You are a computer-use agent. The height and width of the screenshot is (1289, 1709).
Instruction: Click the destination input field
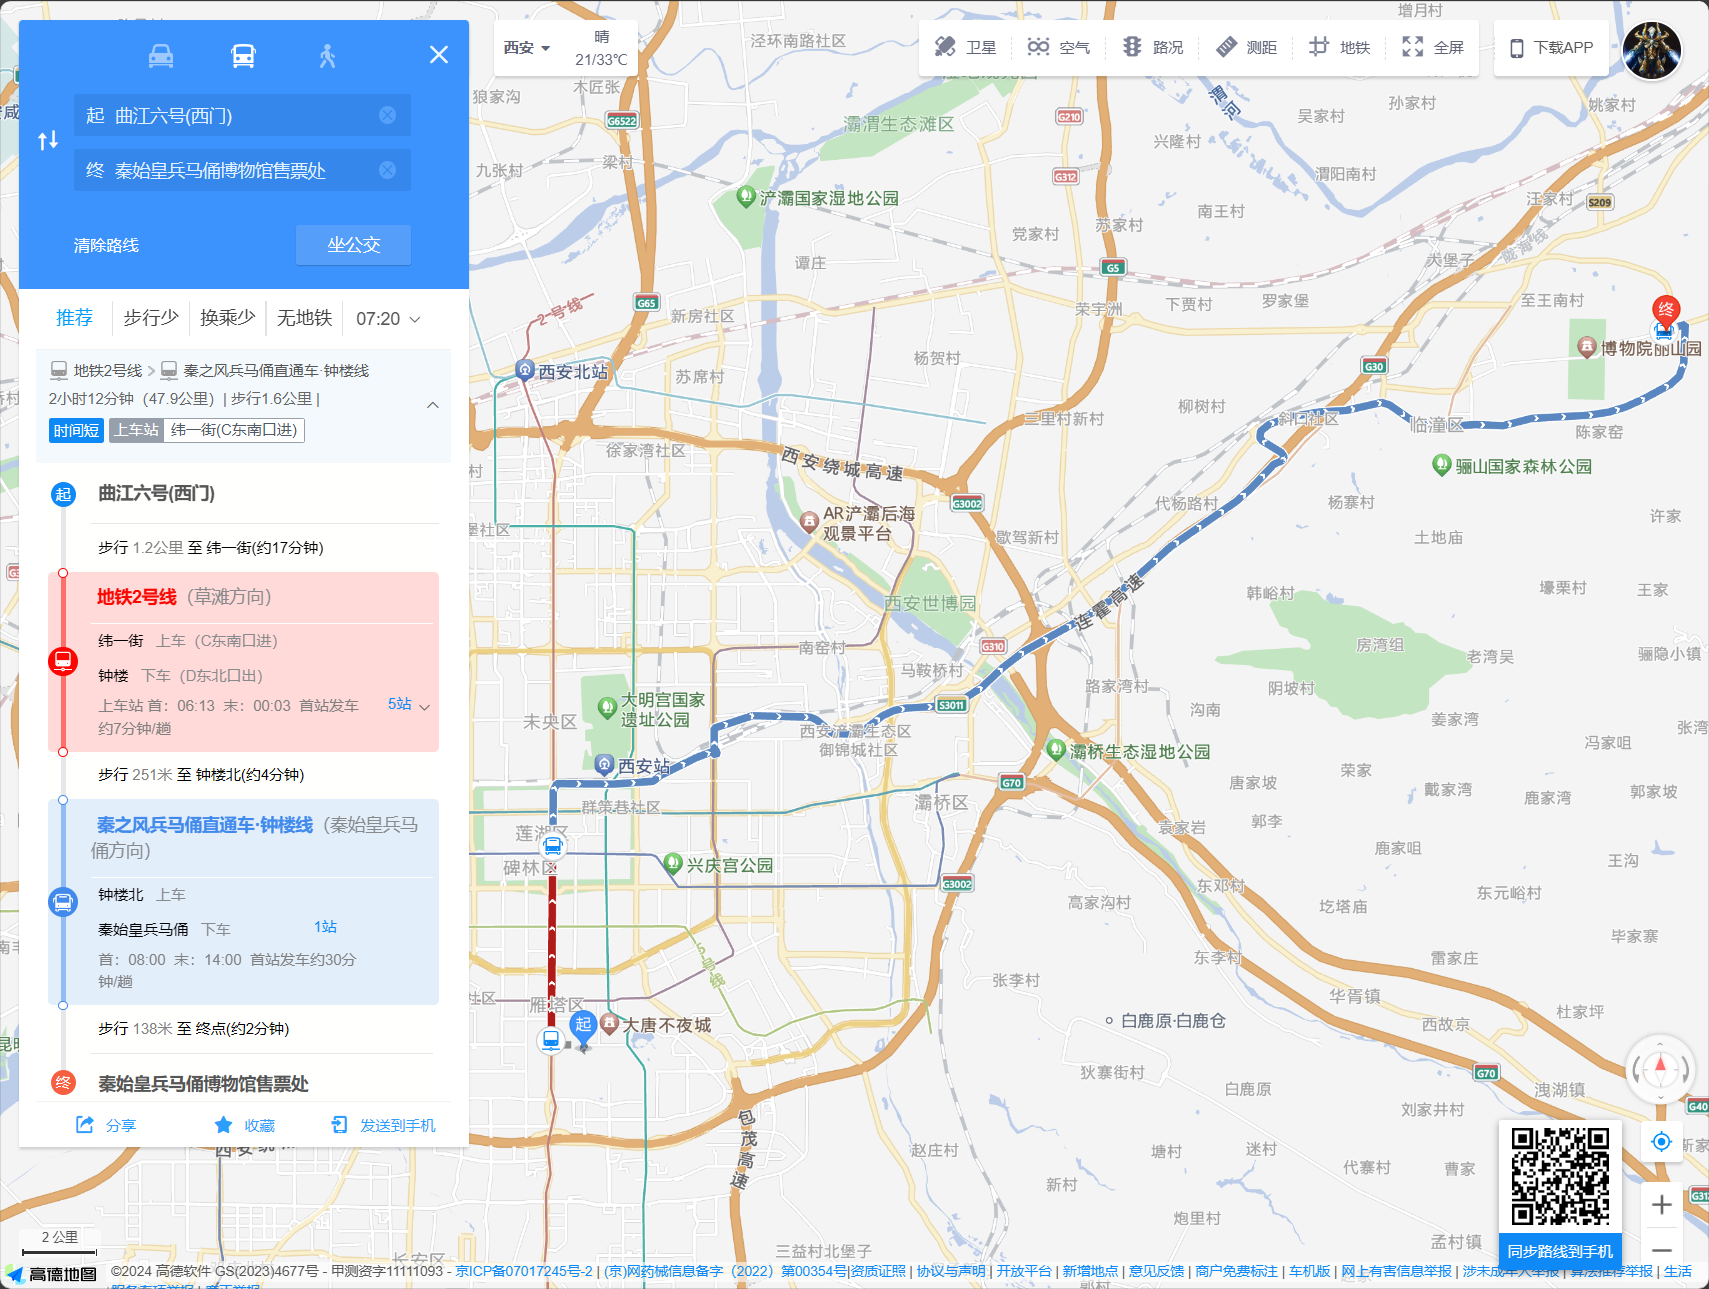pyautogui.click(x=230, y=171)
